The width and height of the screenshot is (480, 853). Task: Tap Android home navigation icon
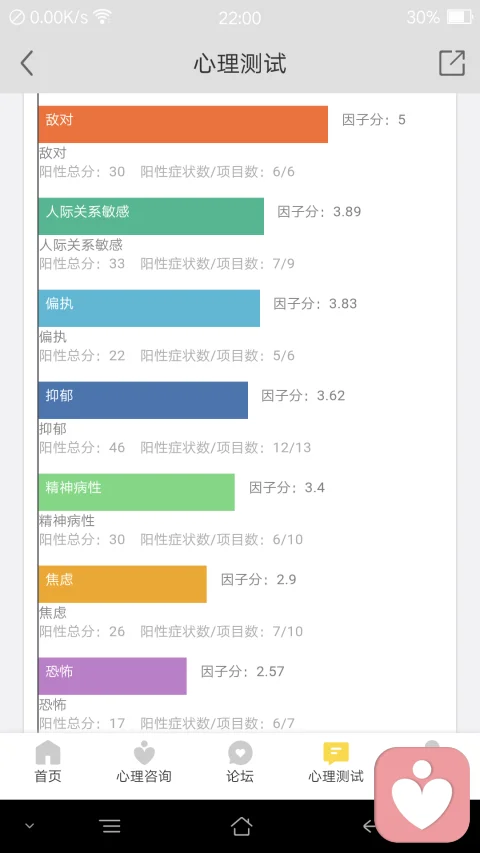[x=241, y=826]
